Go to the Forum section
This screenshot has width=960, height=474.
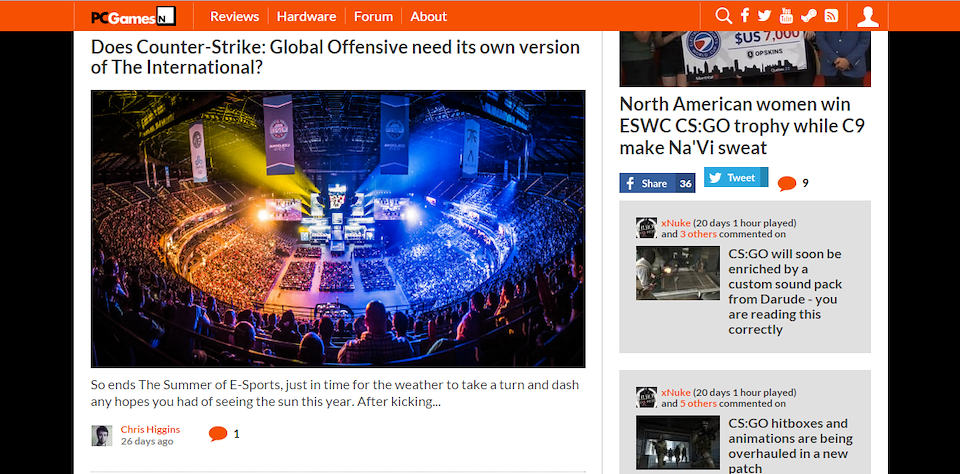373,16
